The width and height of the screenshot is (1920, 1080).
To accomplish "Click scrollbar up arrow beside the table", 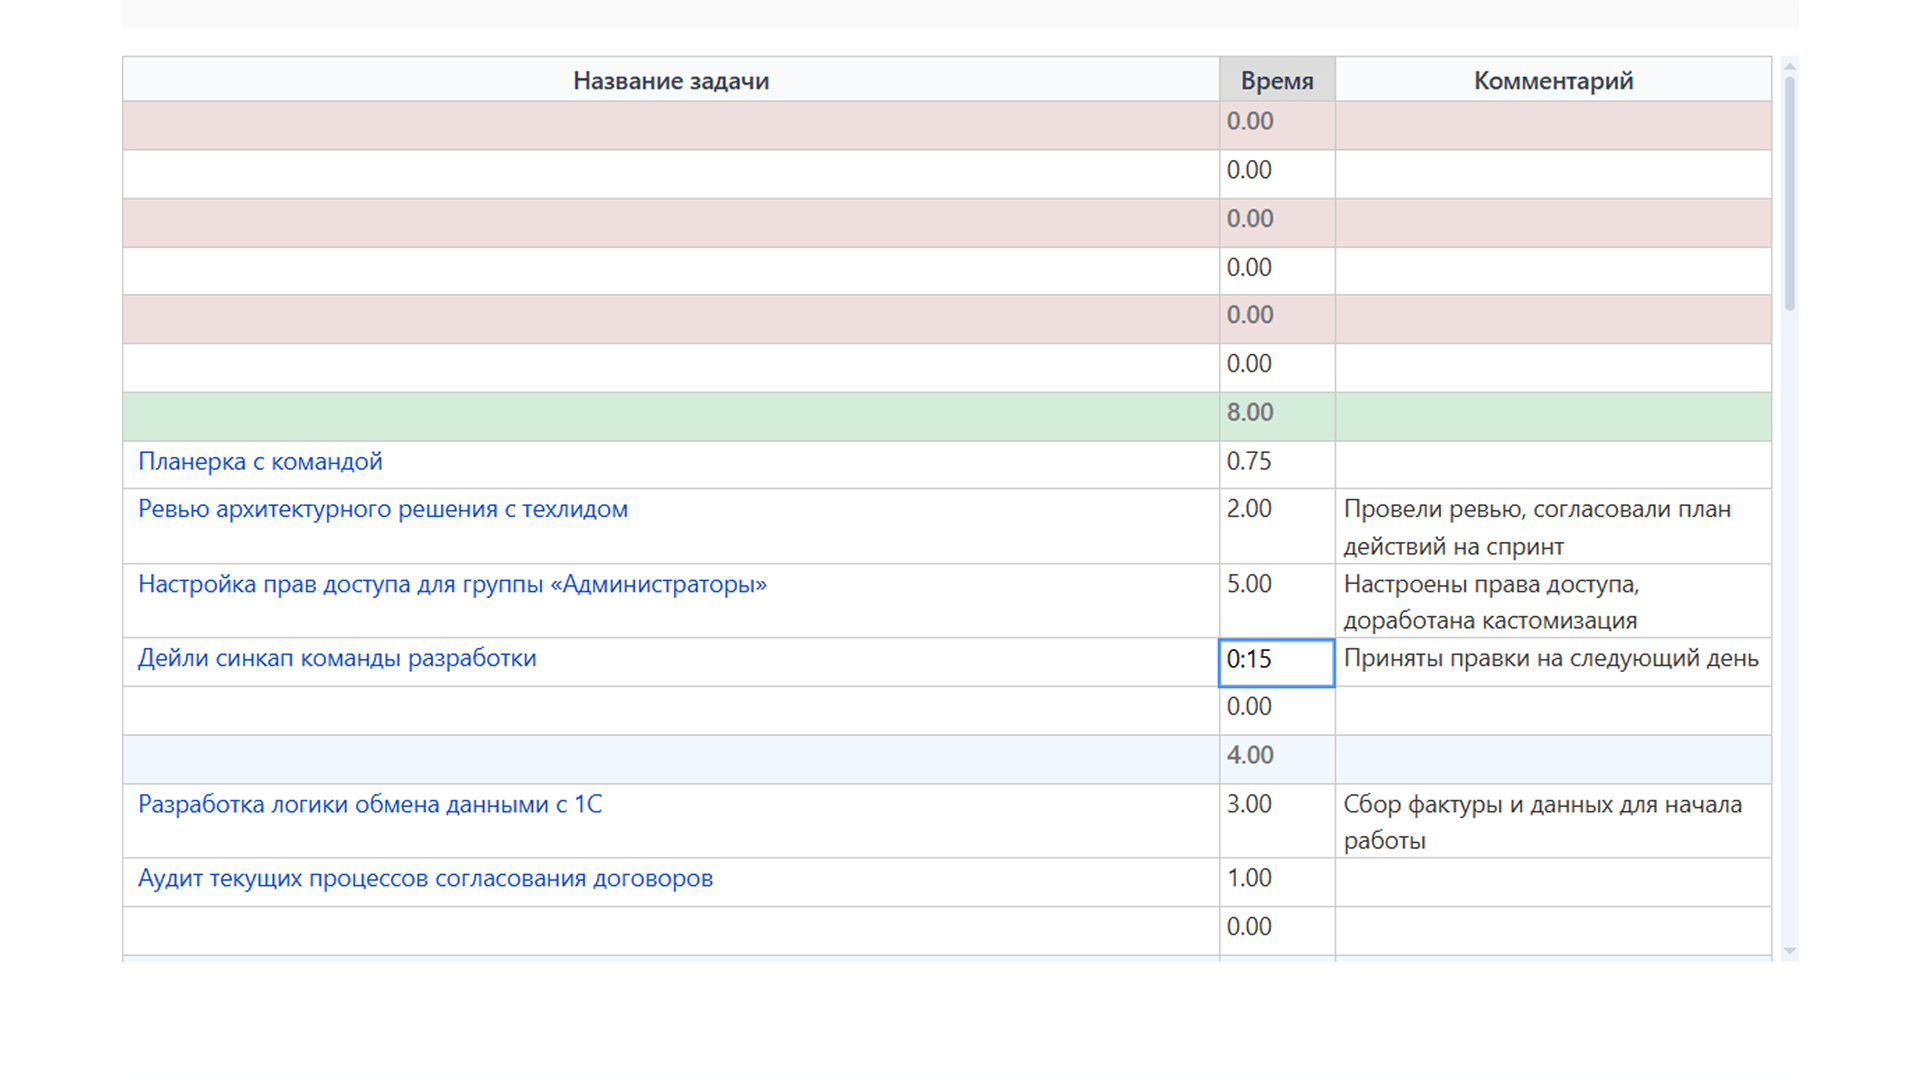I will [x=1789, y=67].
